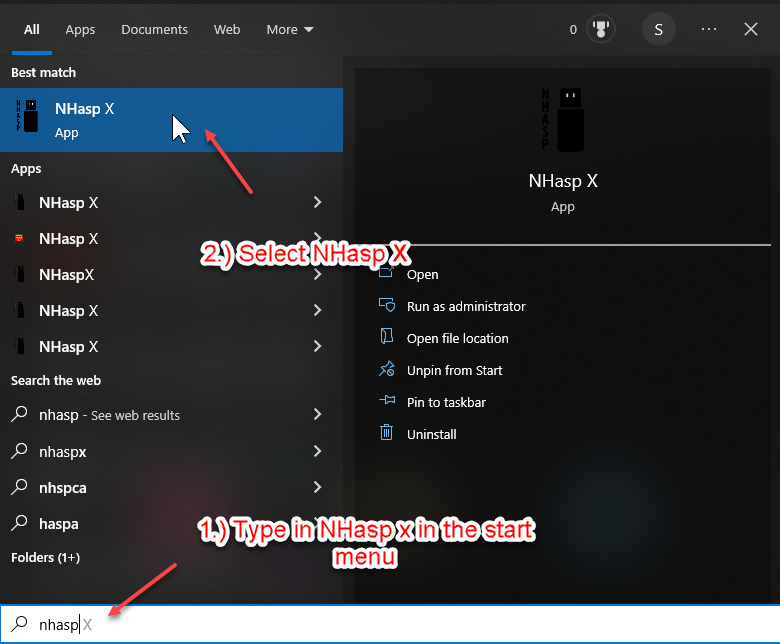The height and width of the screenshot is (644, 780).
Task: Click the Unpin from Start pin icon
Action: point(387,369)
